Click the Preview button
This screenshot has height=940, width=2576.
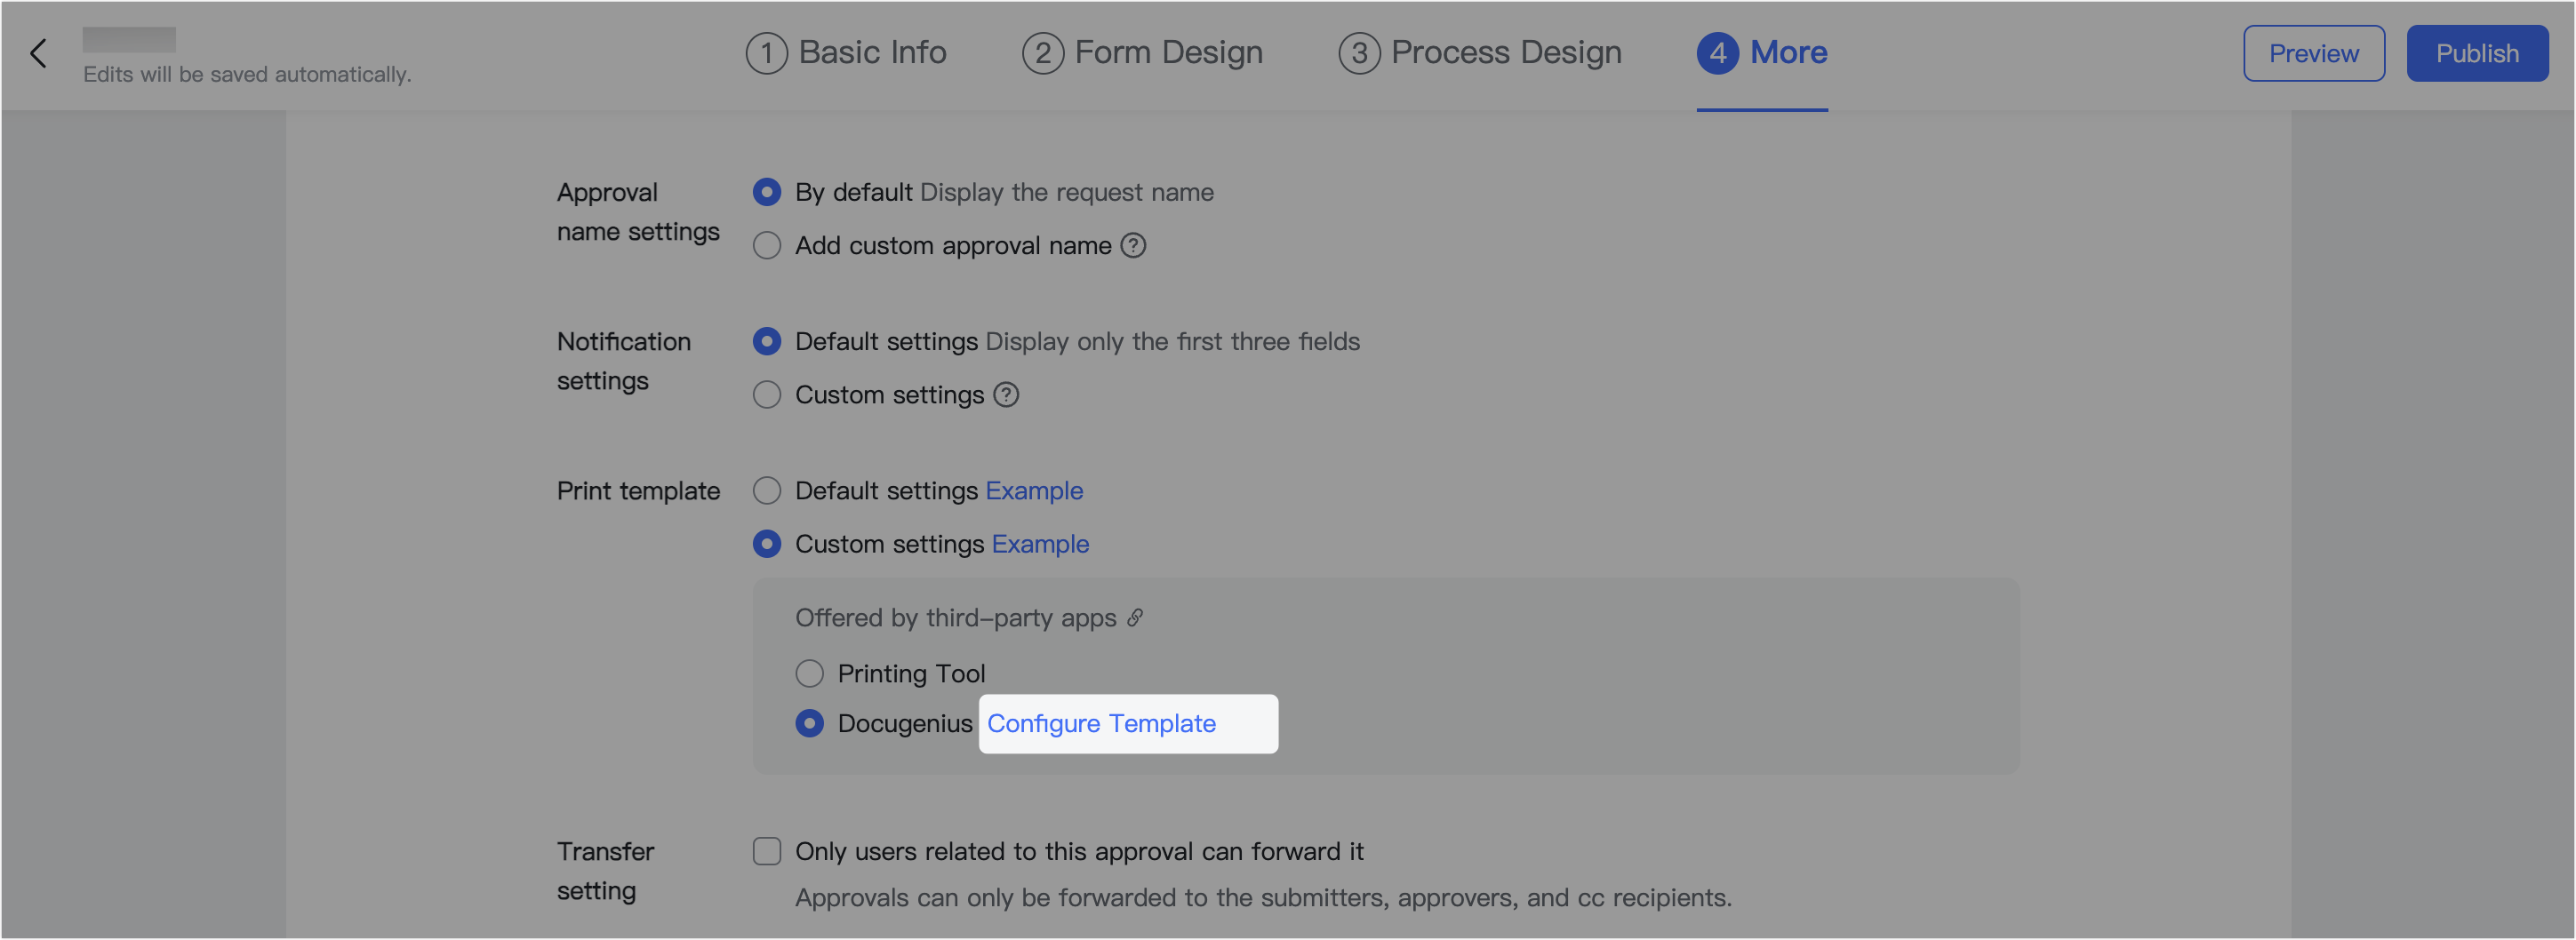(x=2313, y=53)
